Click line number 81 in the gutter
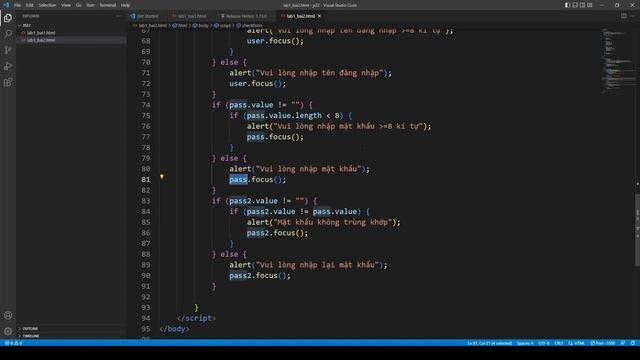The height and width of the screenshot is (360, 640). point(146,180)
